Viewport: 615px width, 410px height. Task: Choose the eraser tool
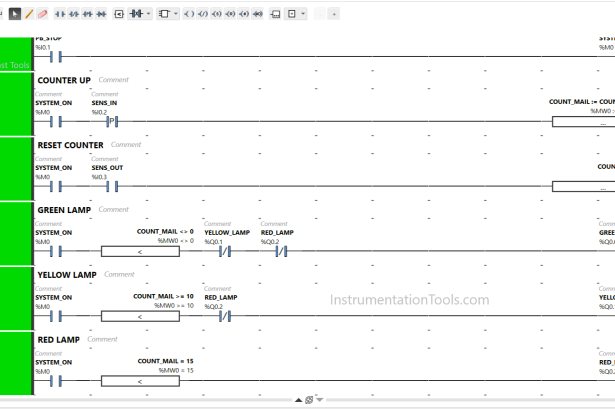[x=42, y=14]
